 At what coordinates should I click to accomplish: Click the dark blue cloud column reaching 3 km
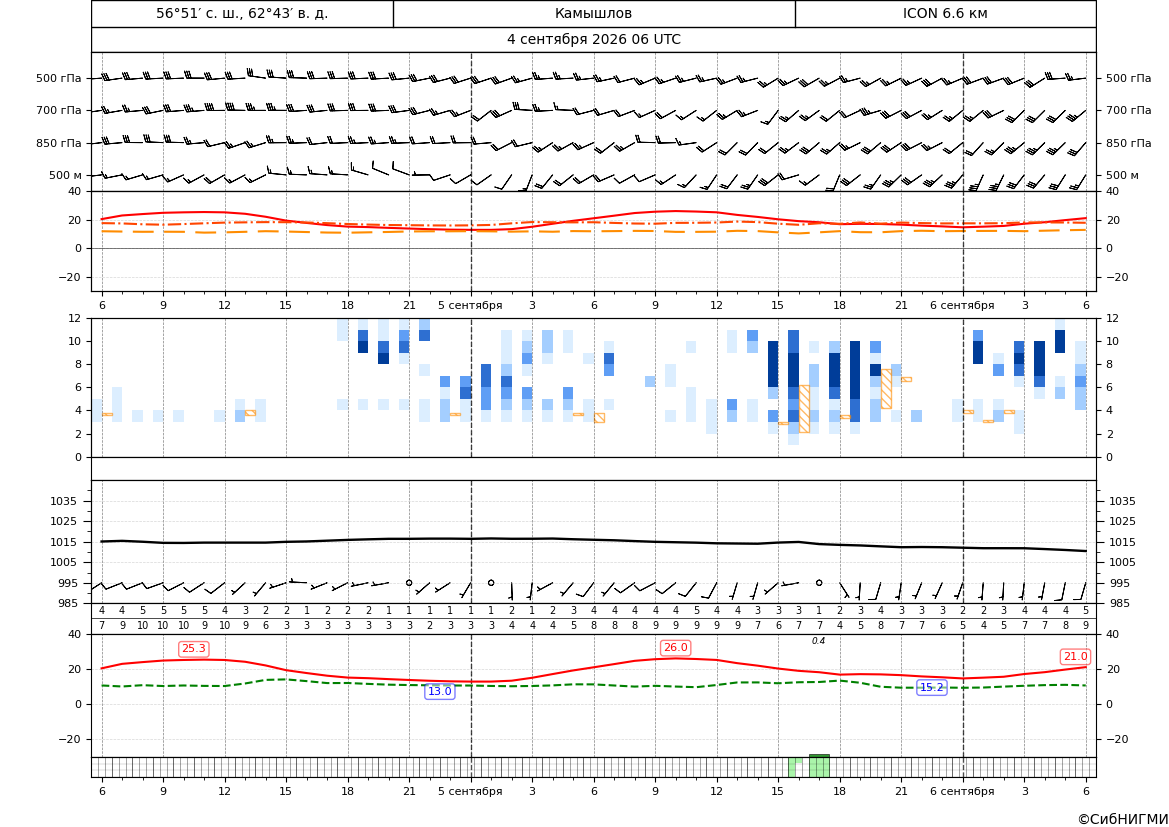(855, 382)
